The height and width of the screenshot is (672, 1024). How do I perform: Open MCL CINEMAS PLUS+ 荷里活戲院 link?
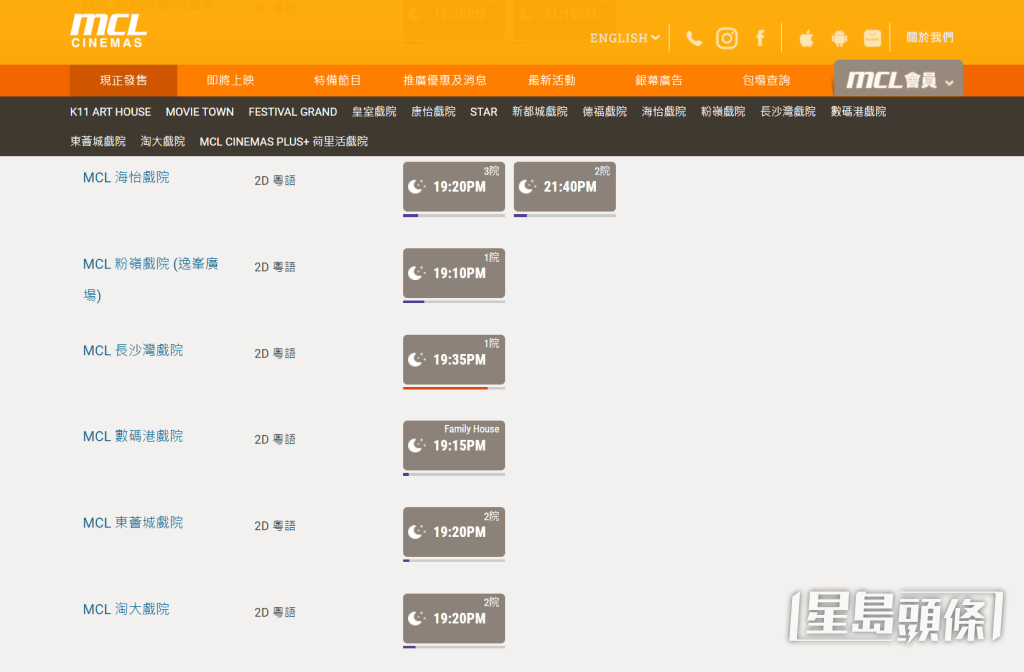pos(283,141)
